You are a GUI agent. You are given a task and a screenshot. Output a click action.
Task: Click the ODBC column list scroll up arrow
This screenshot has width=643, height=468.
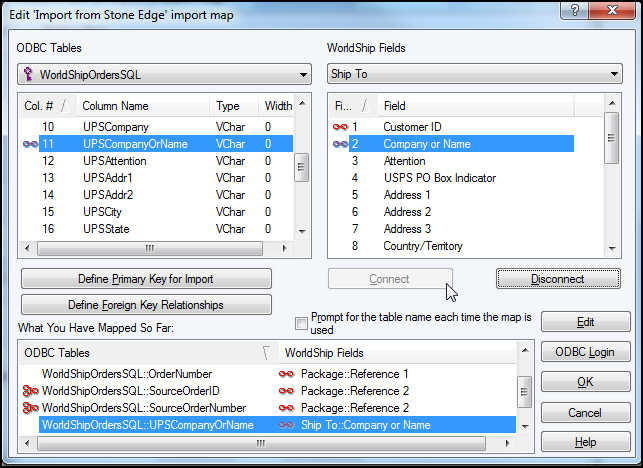pos(302,103)
